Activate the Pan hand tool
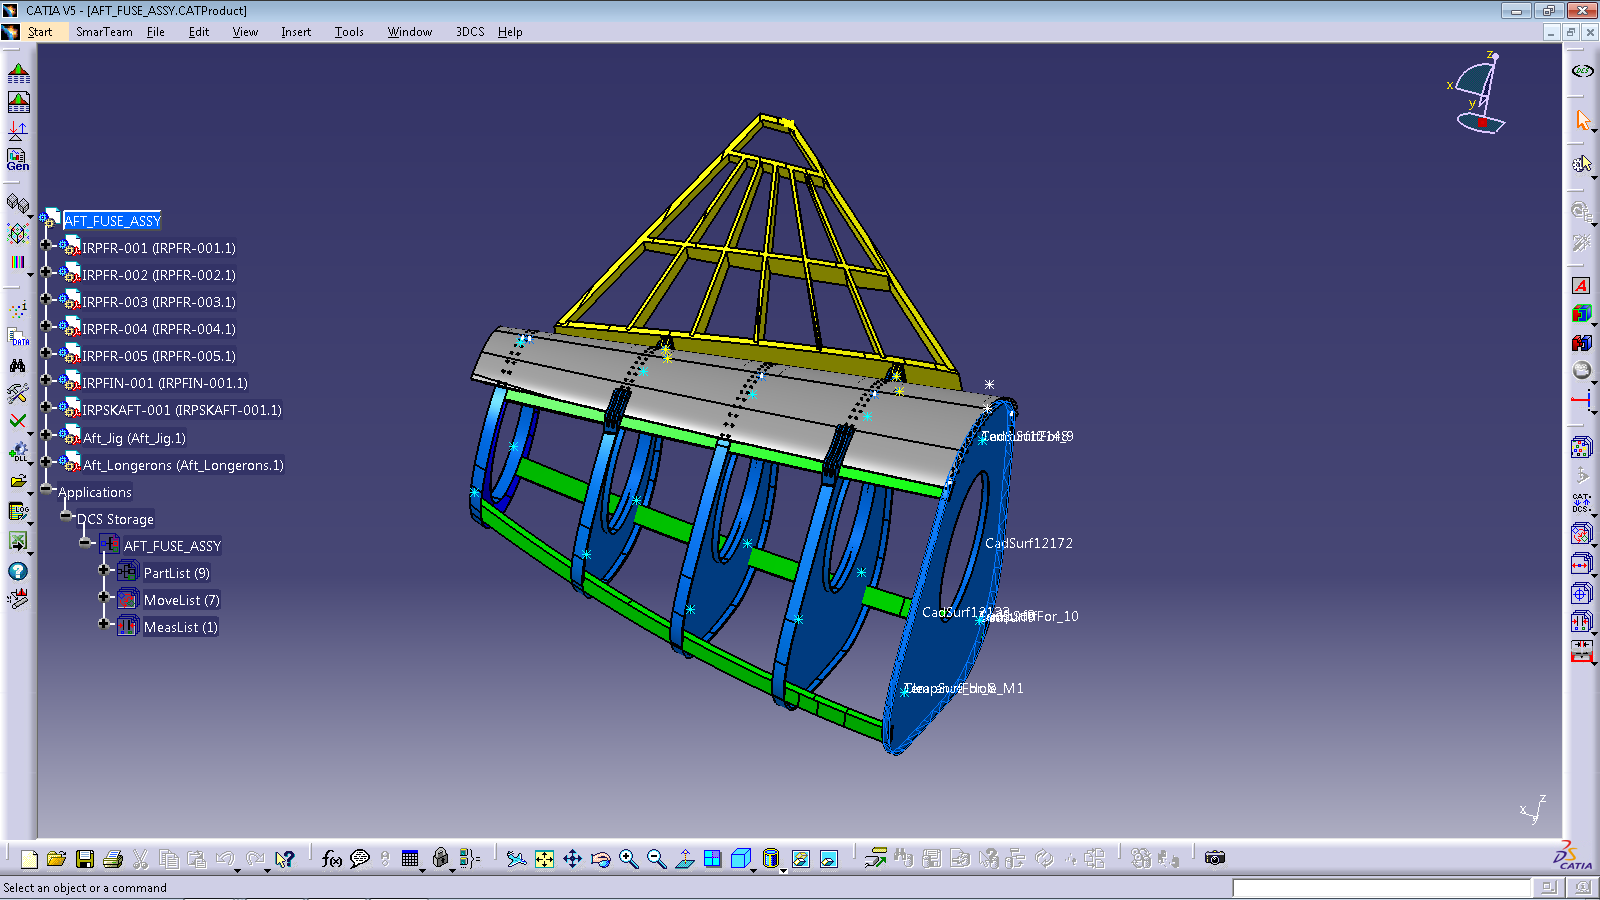Viewport: 1600px width, 900px height. pyautogui.click(x=571, y=858)
